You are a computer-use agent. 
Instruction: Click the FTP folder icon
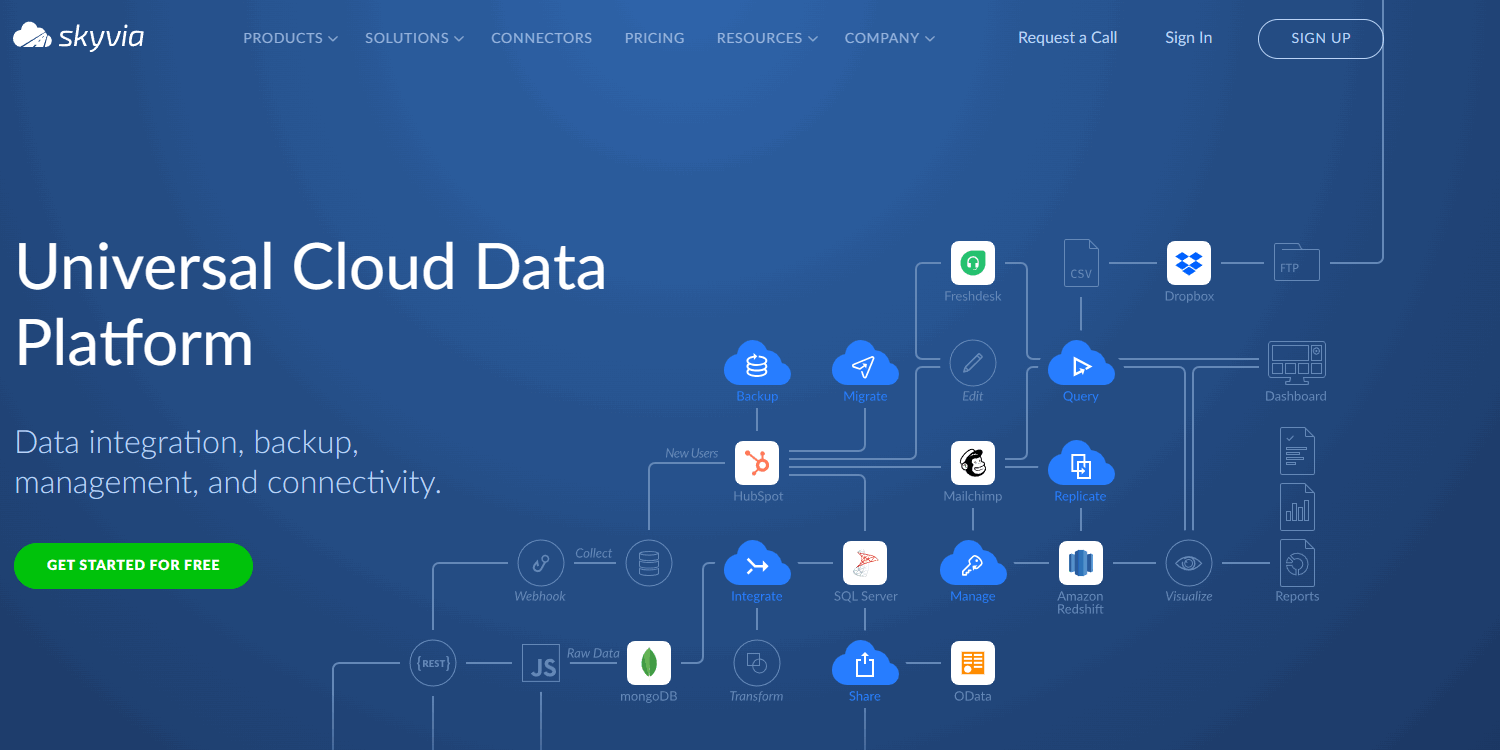click(1297, 263)
